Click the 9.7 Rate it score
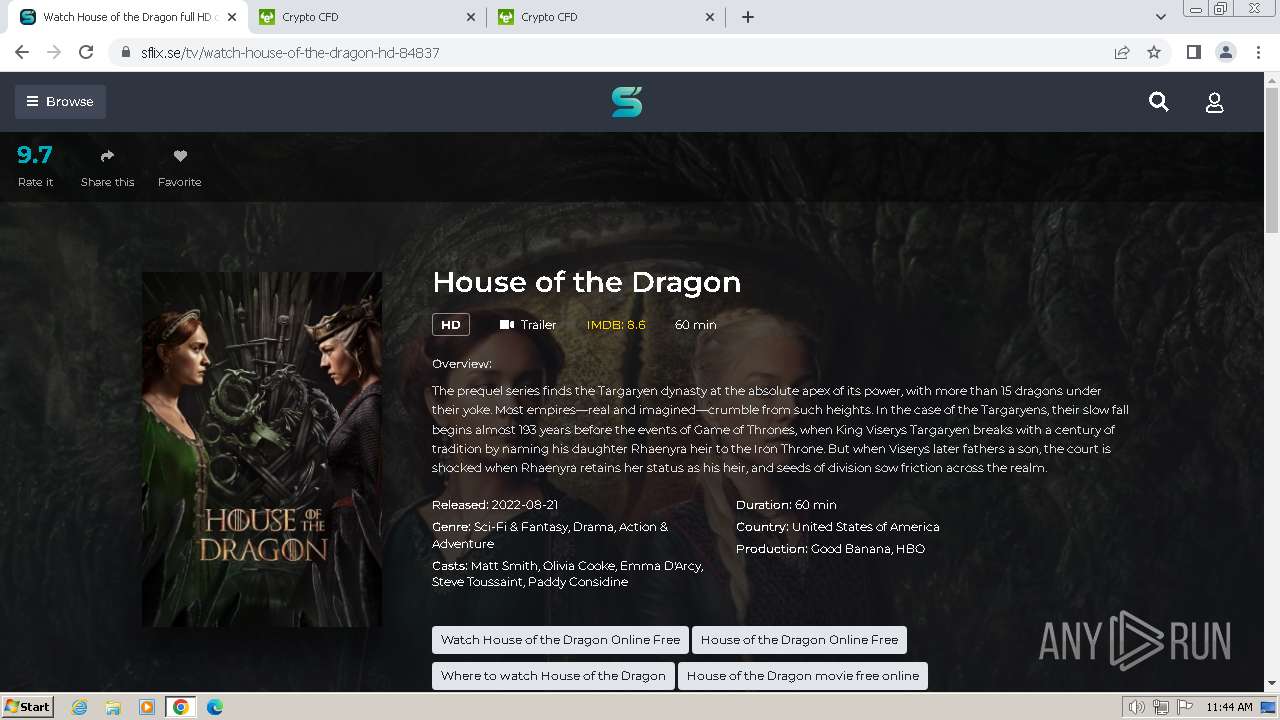The width and height of the screenshot is (1280, 720). (x=35, y=155)
